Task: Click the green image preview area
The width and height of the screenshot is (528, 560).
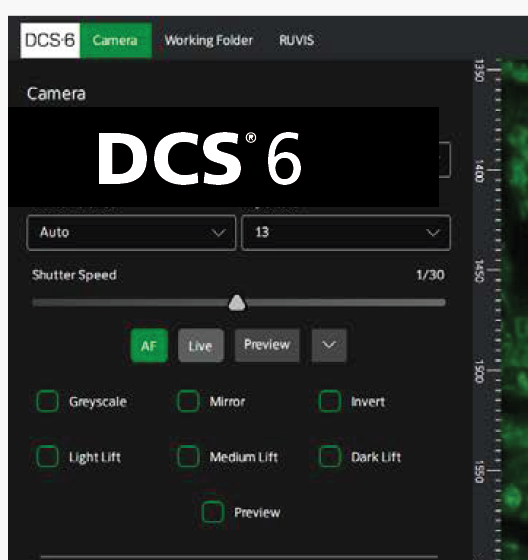Action: [515, 311]
